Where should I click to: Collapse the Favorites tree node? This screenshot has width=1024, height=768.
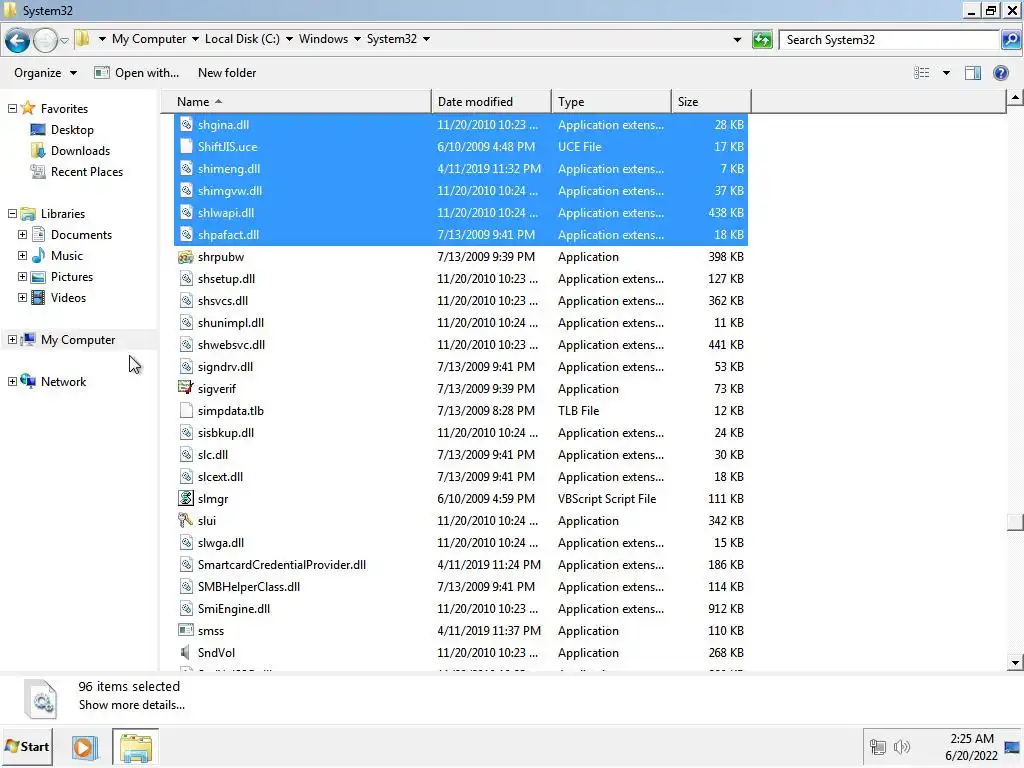pos(12,108)
